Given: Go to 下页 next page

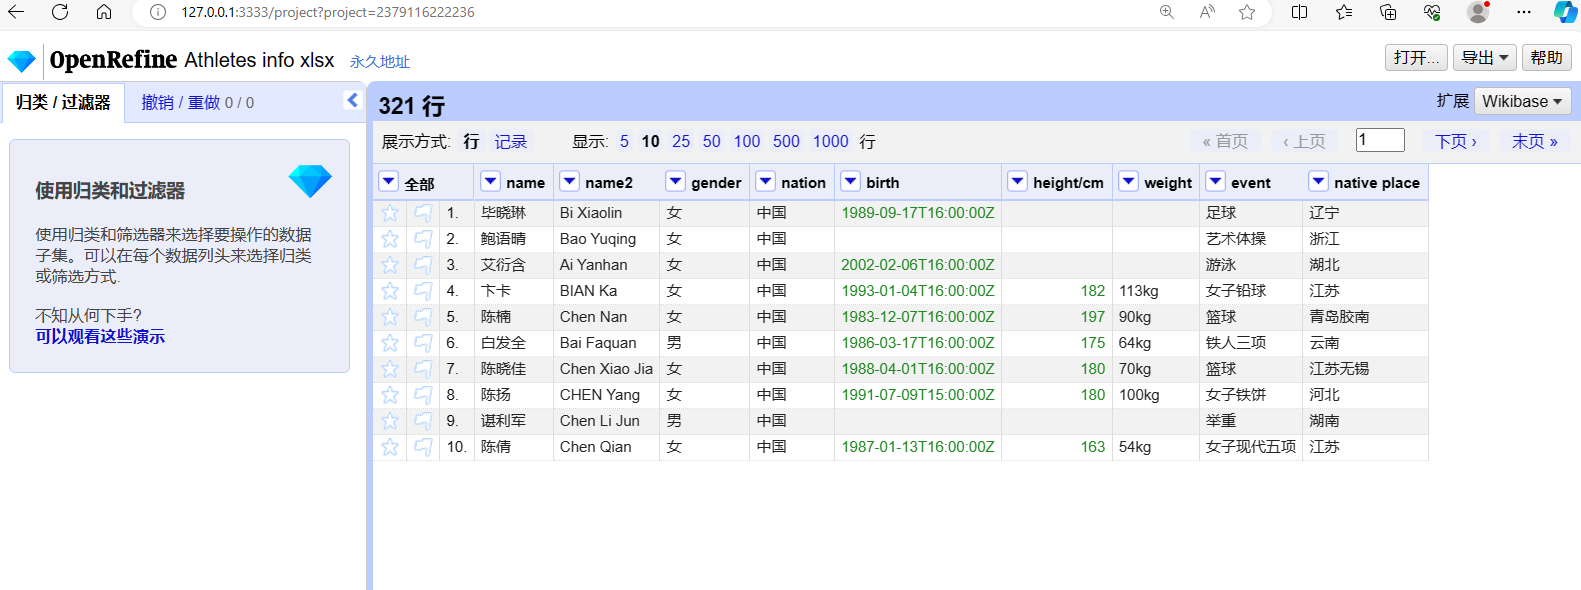Looking at the screenshot, I should tap(1456, 141).
